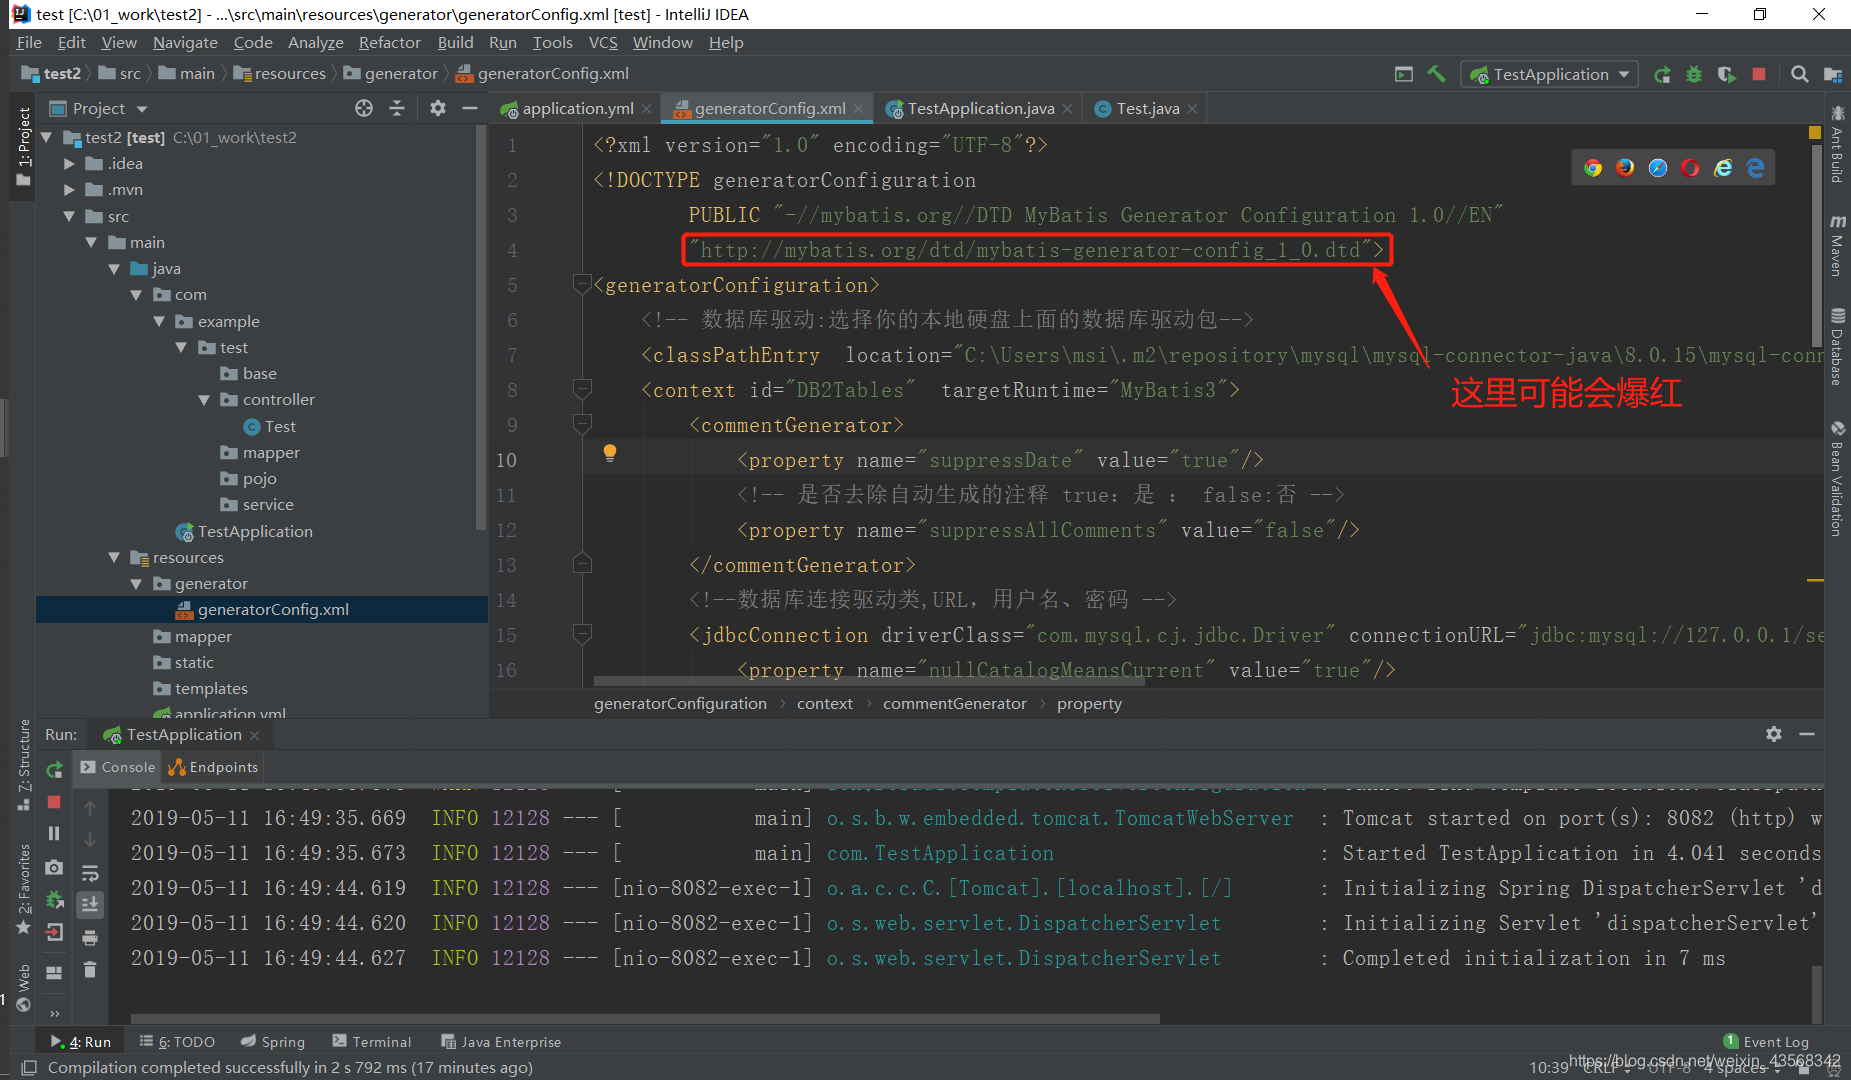Fold the commentGenerator block at line 9
1851x1080 pixels.
582,425
